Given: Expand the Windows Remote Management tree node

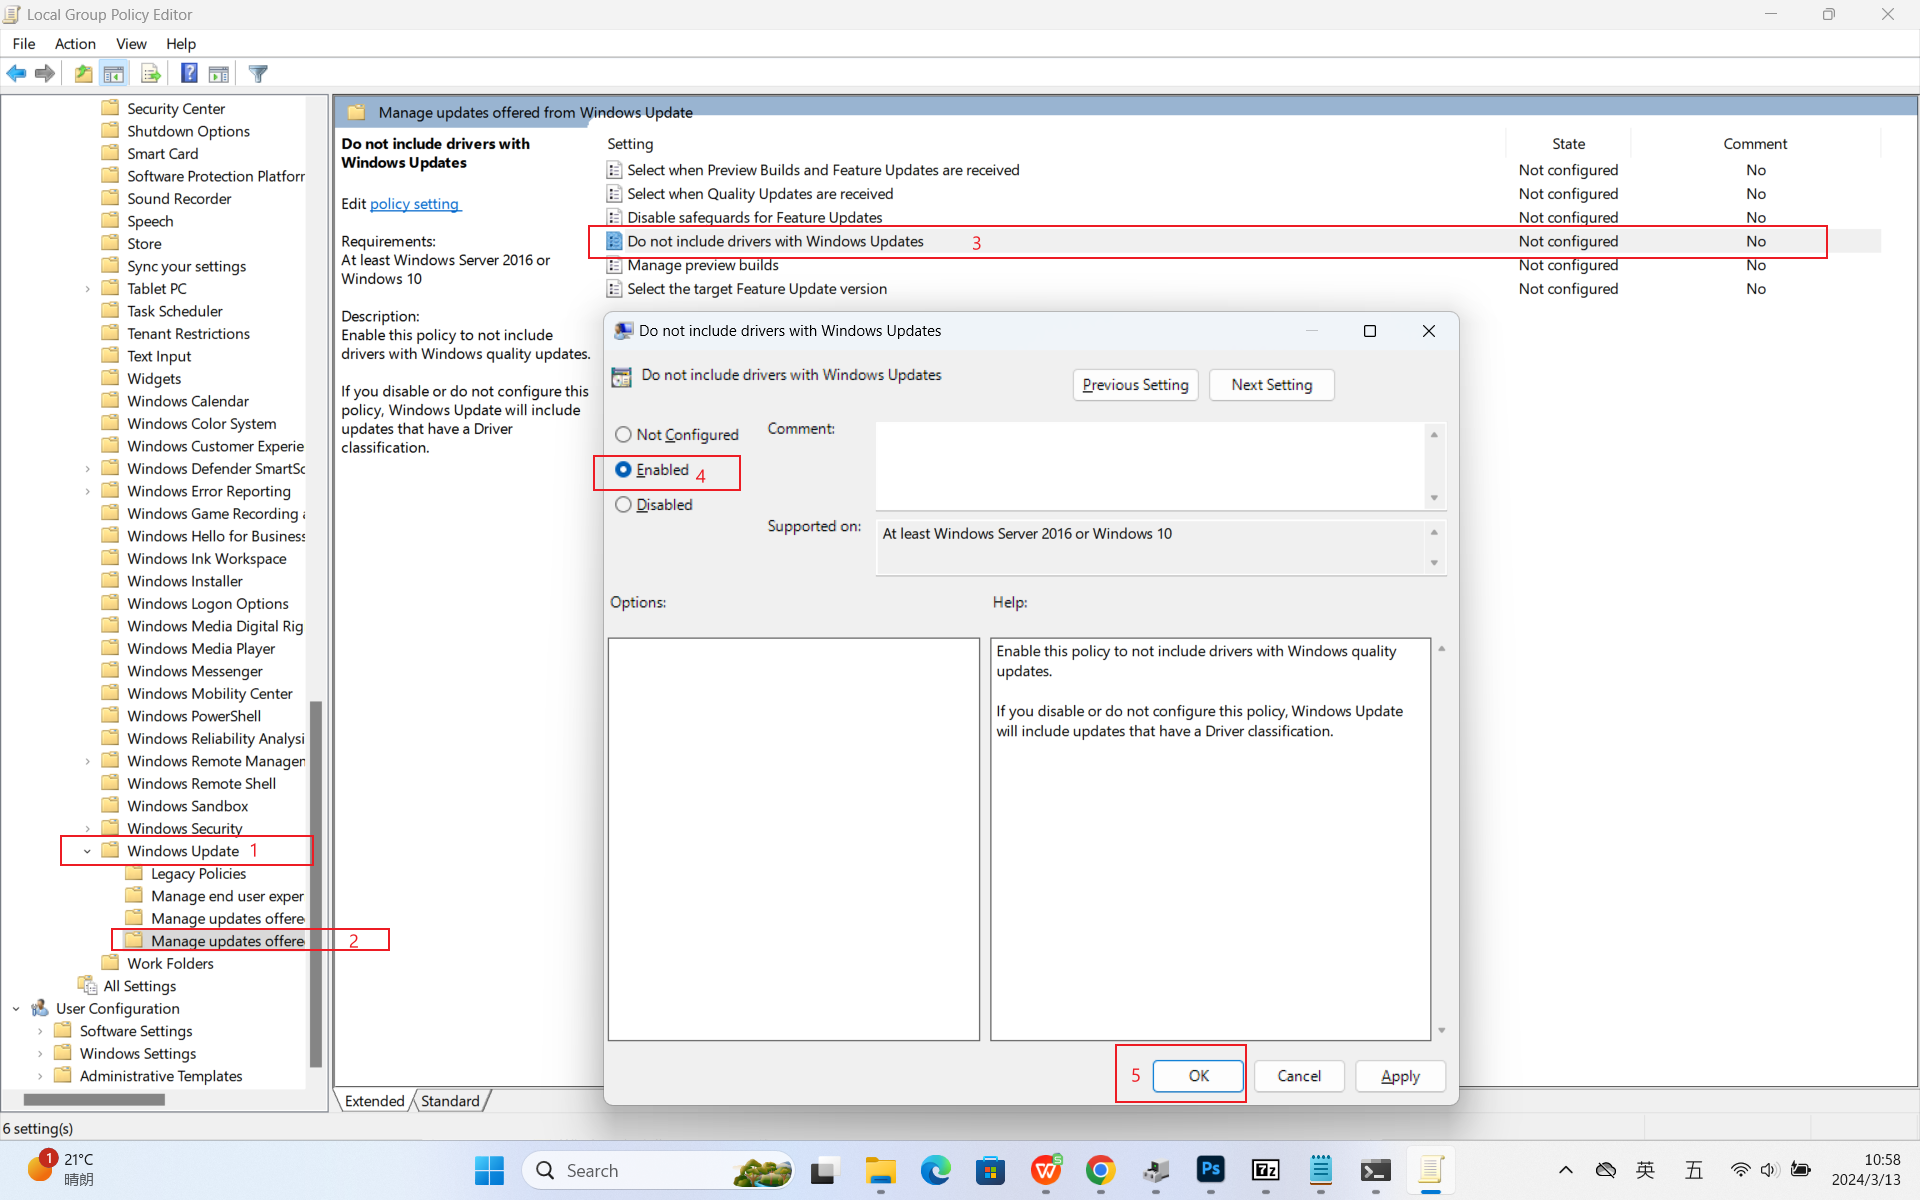Looking at the screenshot, I should click(88, 760).
